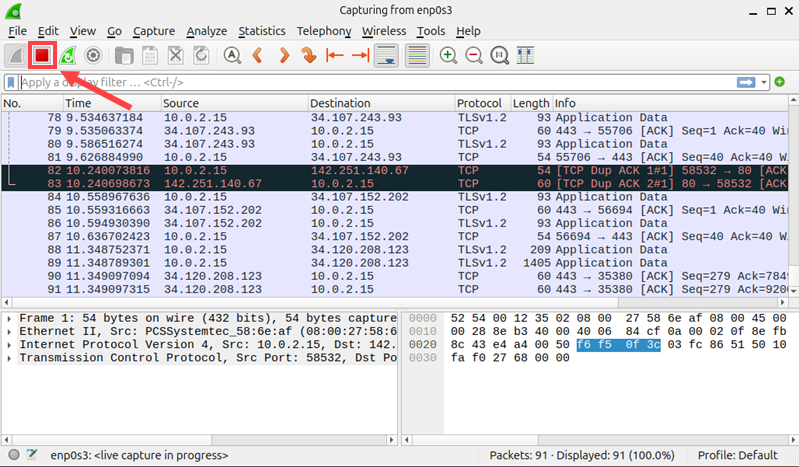Sort by the Destination column header
This screenshot has width=799, height=467.
coord(381,103)
